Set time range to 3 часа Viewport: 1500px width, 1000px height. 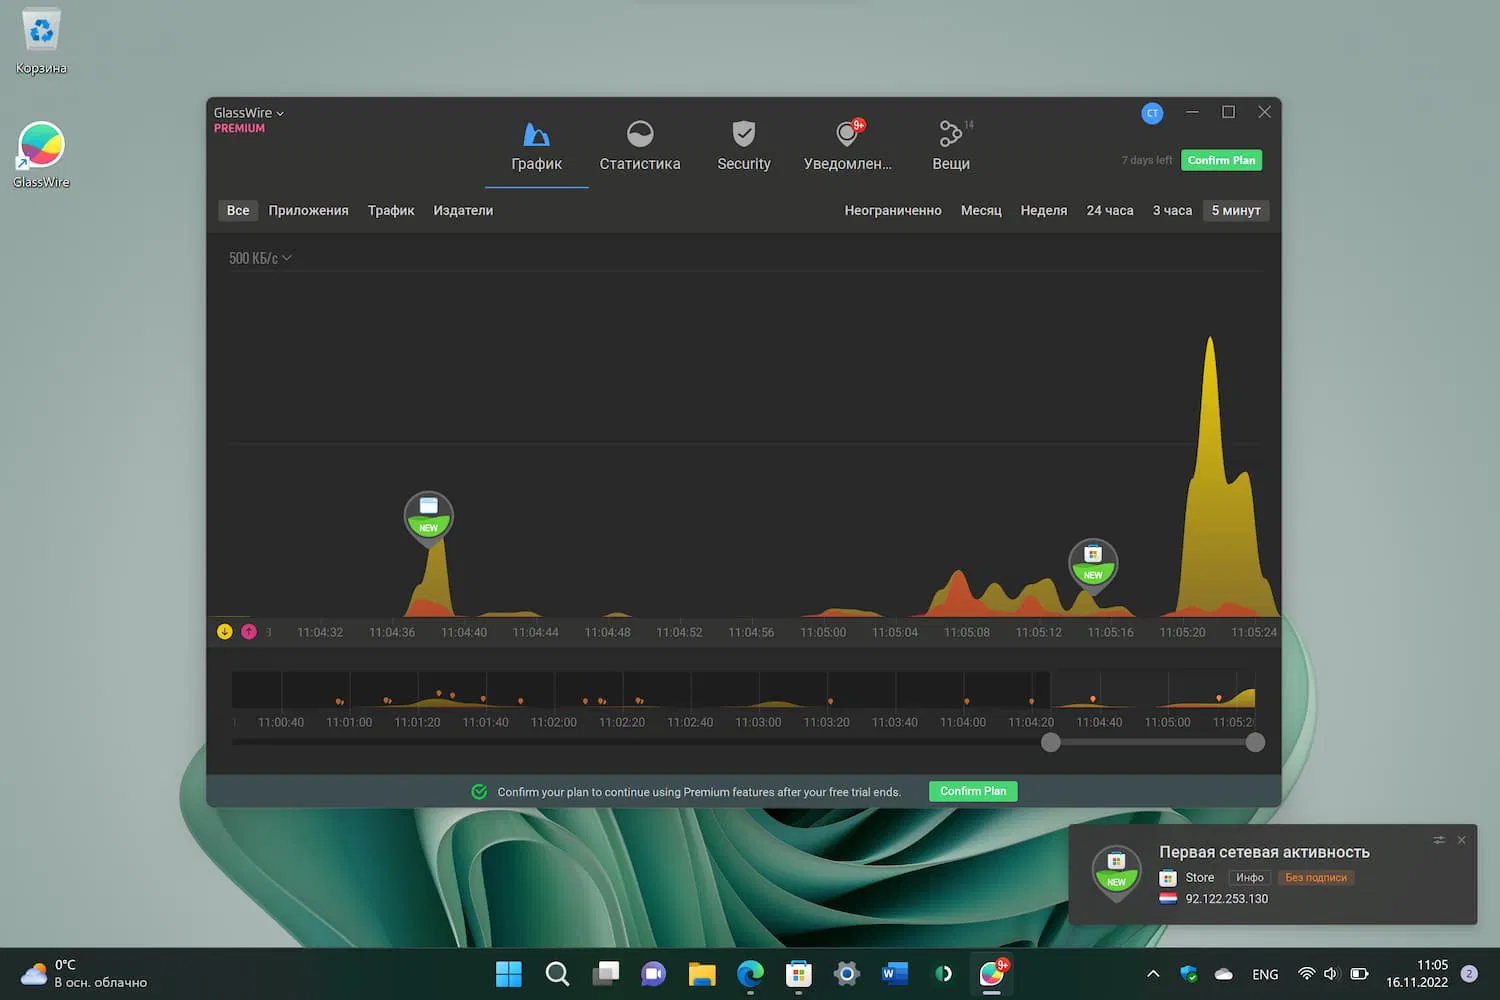pos(1172,210)
